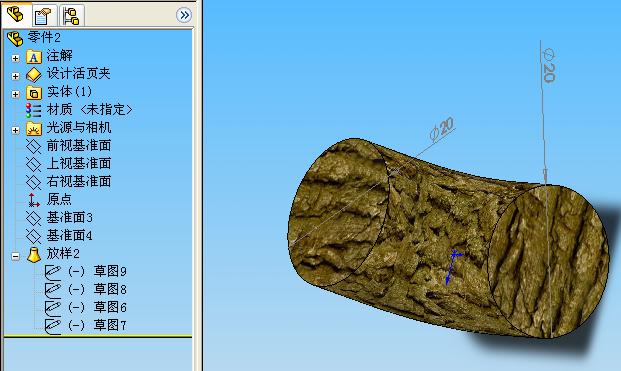Click the 注解 folder icon
Image resolution: width=621 pixels, height=371 pixels.
34,57
